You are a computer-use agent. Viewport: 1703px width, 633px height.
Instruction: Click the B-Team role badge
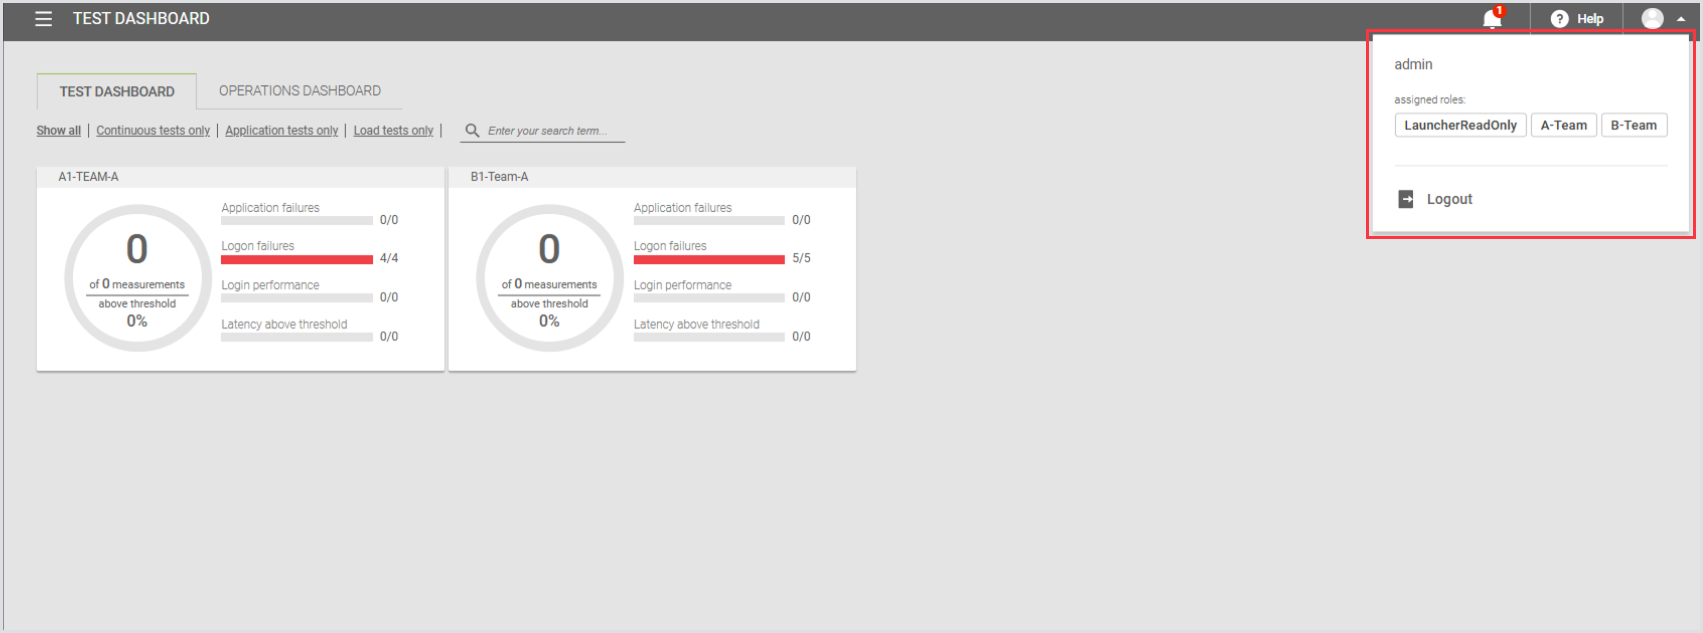tap(1633, 125)
